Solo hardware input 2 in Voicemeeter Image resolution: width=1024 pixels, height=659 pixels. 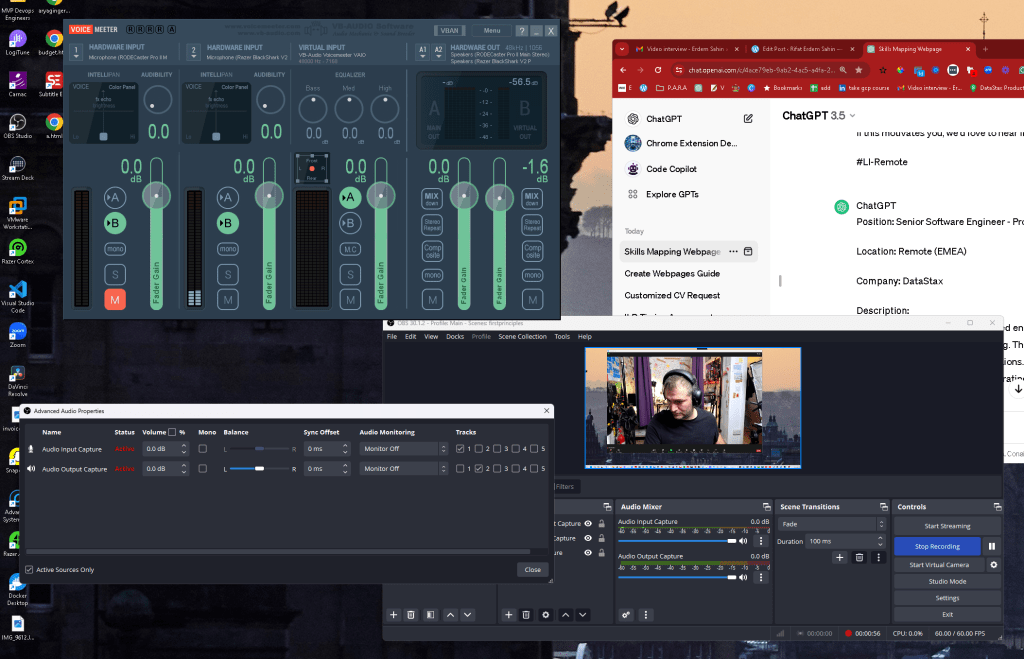tap(228, 274)
